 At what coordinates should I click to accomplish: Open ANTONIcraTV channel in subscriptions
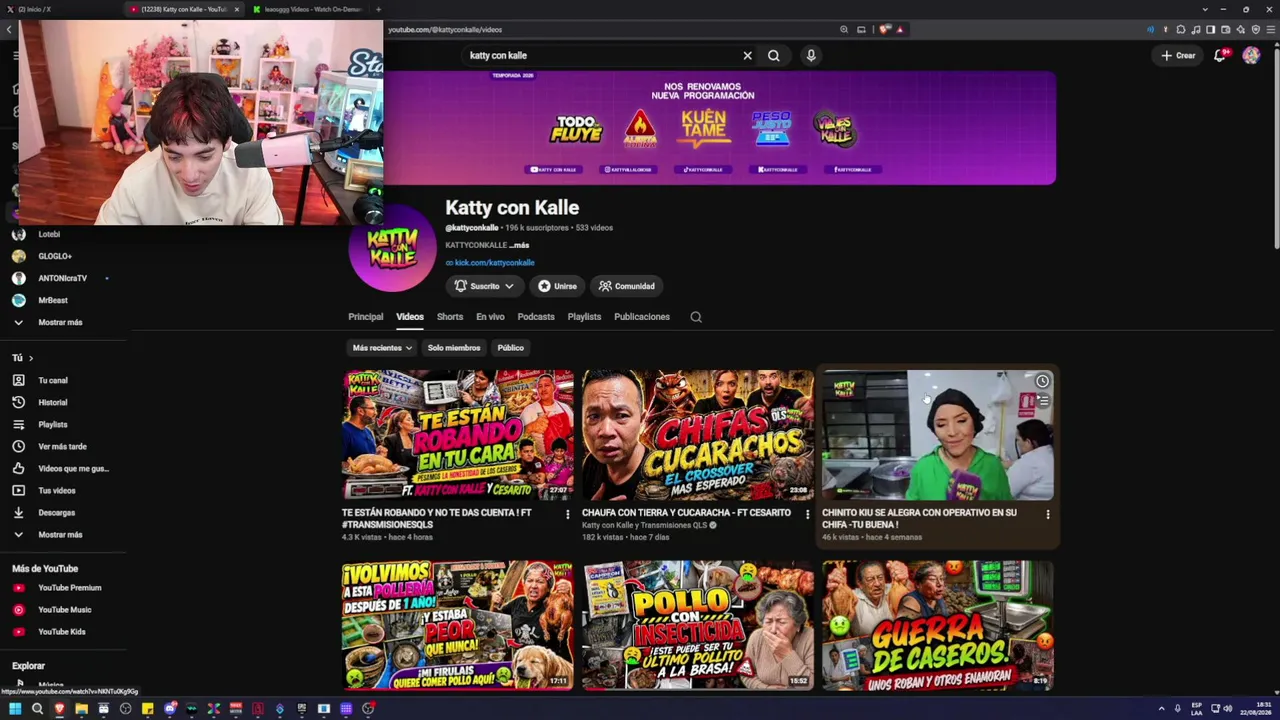(62, 279)
